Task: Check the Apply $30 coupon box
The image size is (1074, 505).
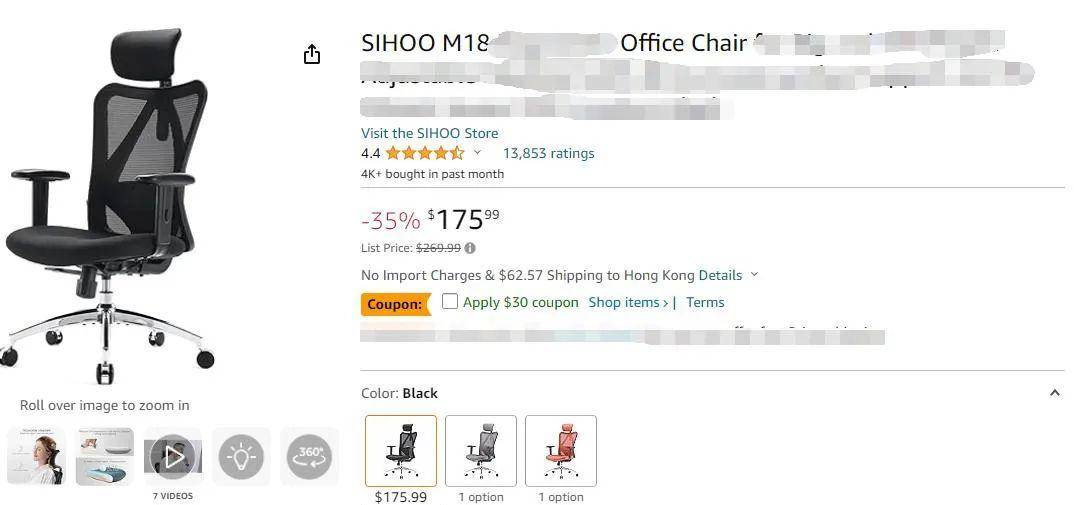Action: (x=449, y=301)
